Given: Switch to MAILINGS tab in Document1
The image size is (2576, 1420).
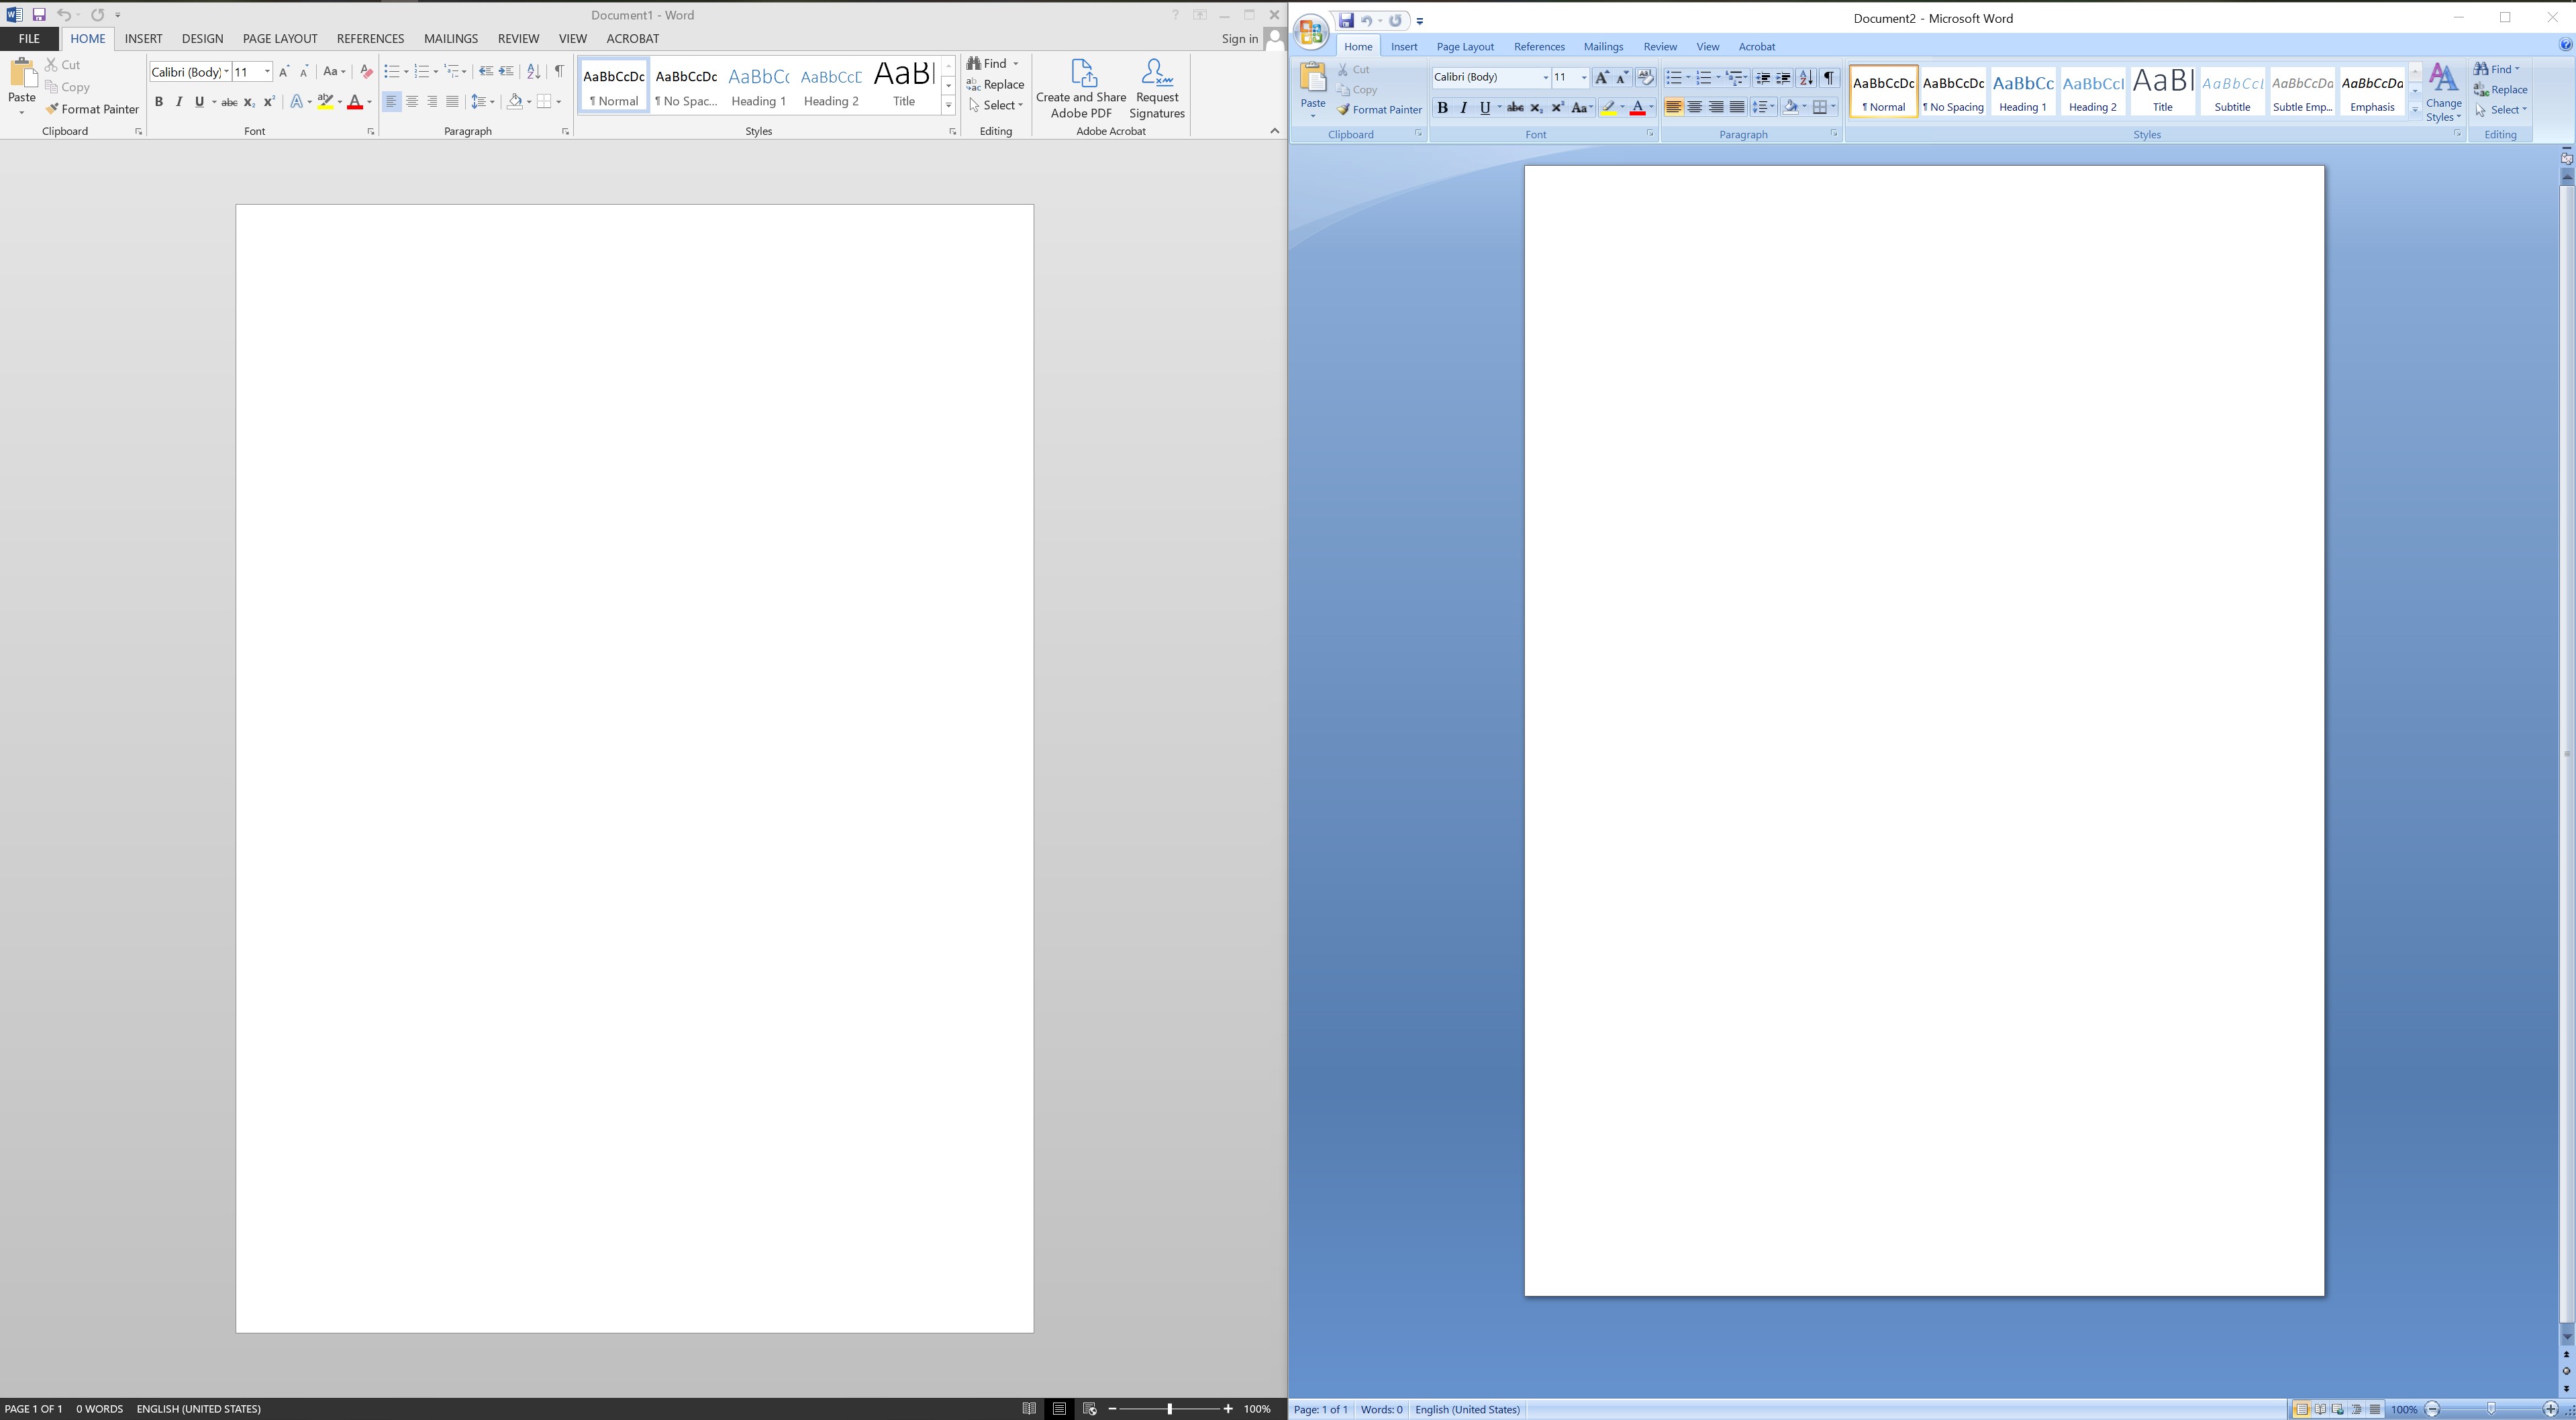Looking at the screenshot, I should point(450,39).
